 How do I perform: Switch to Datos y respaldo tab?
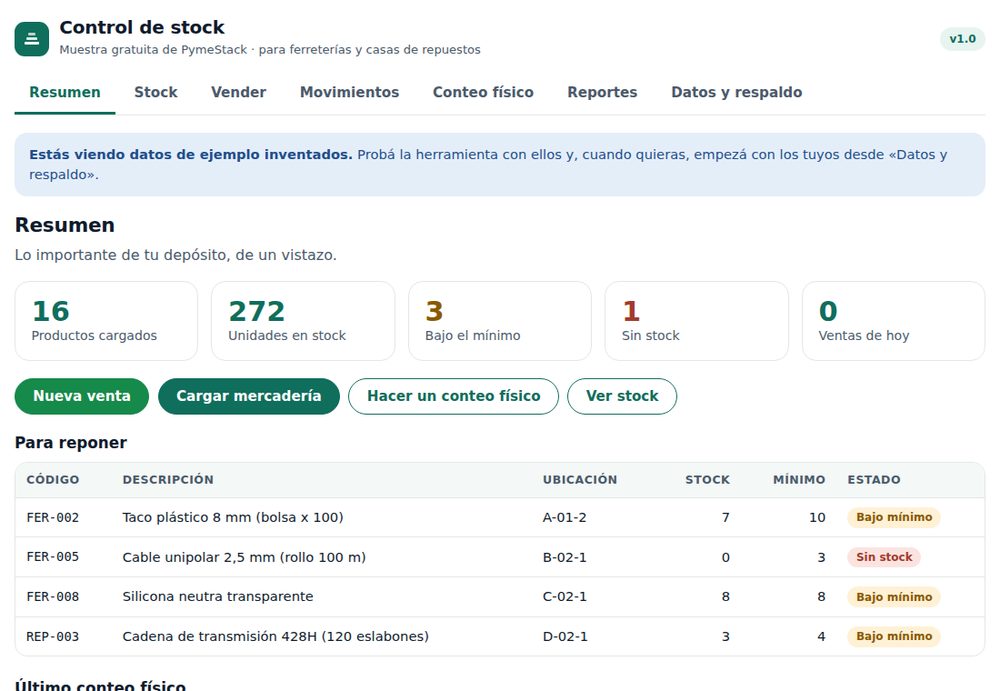point(737,93)
